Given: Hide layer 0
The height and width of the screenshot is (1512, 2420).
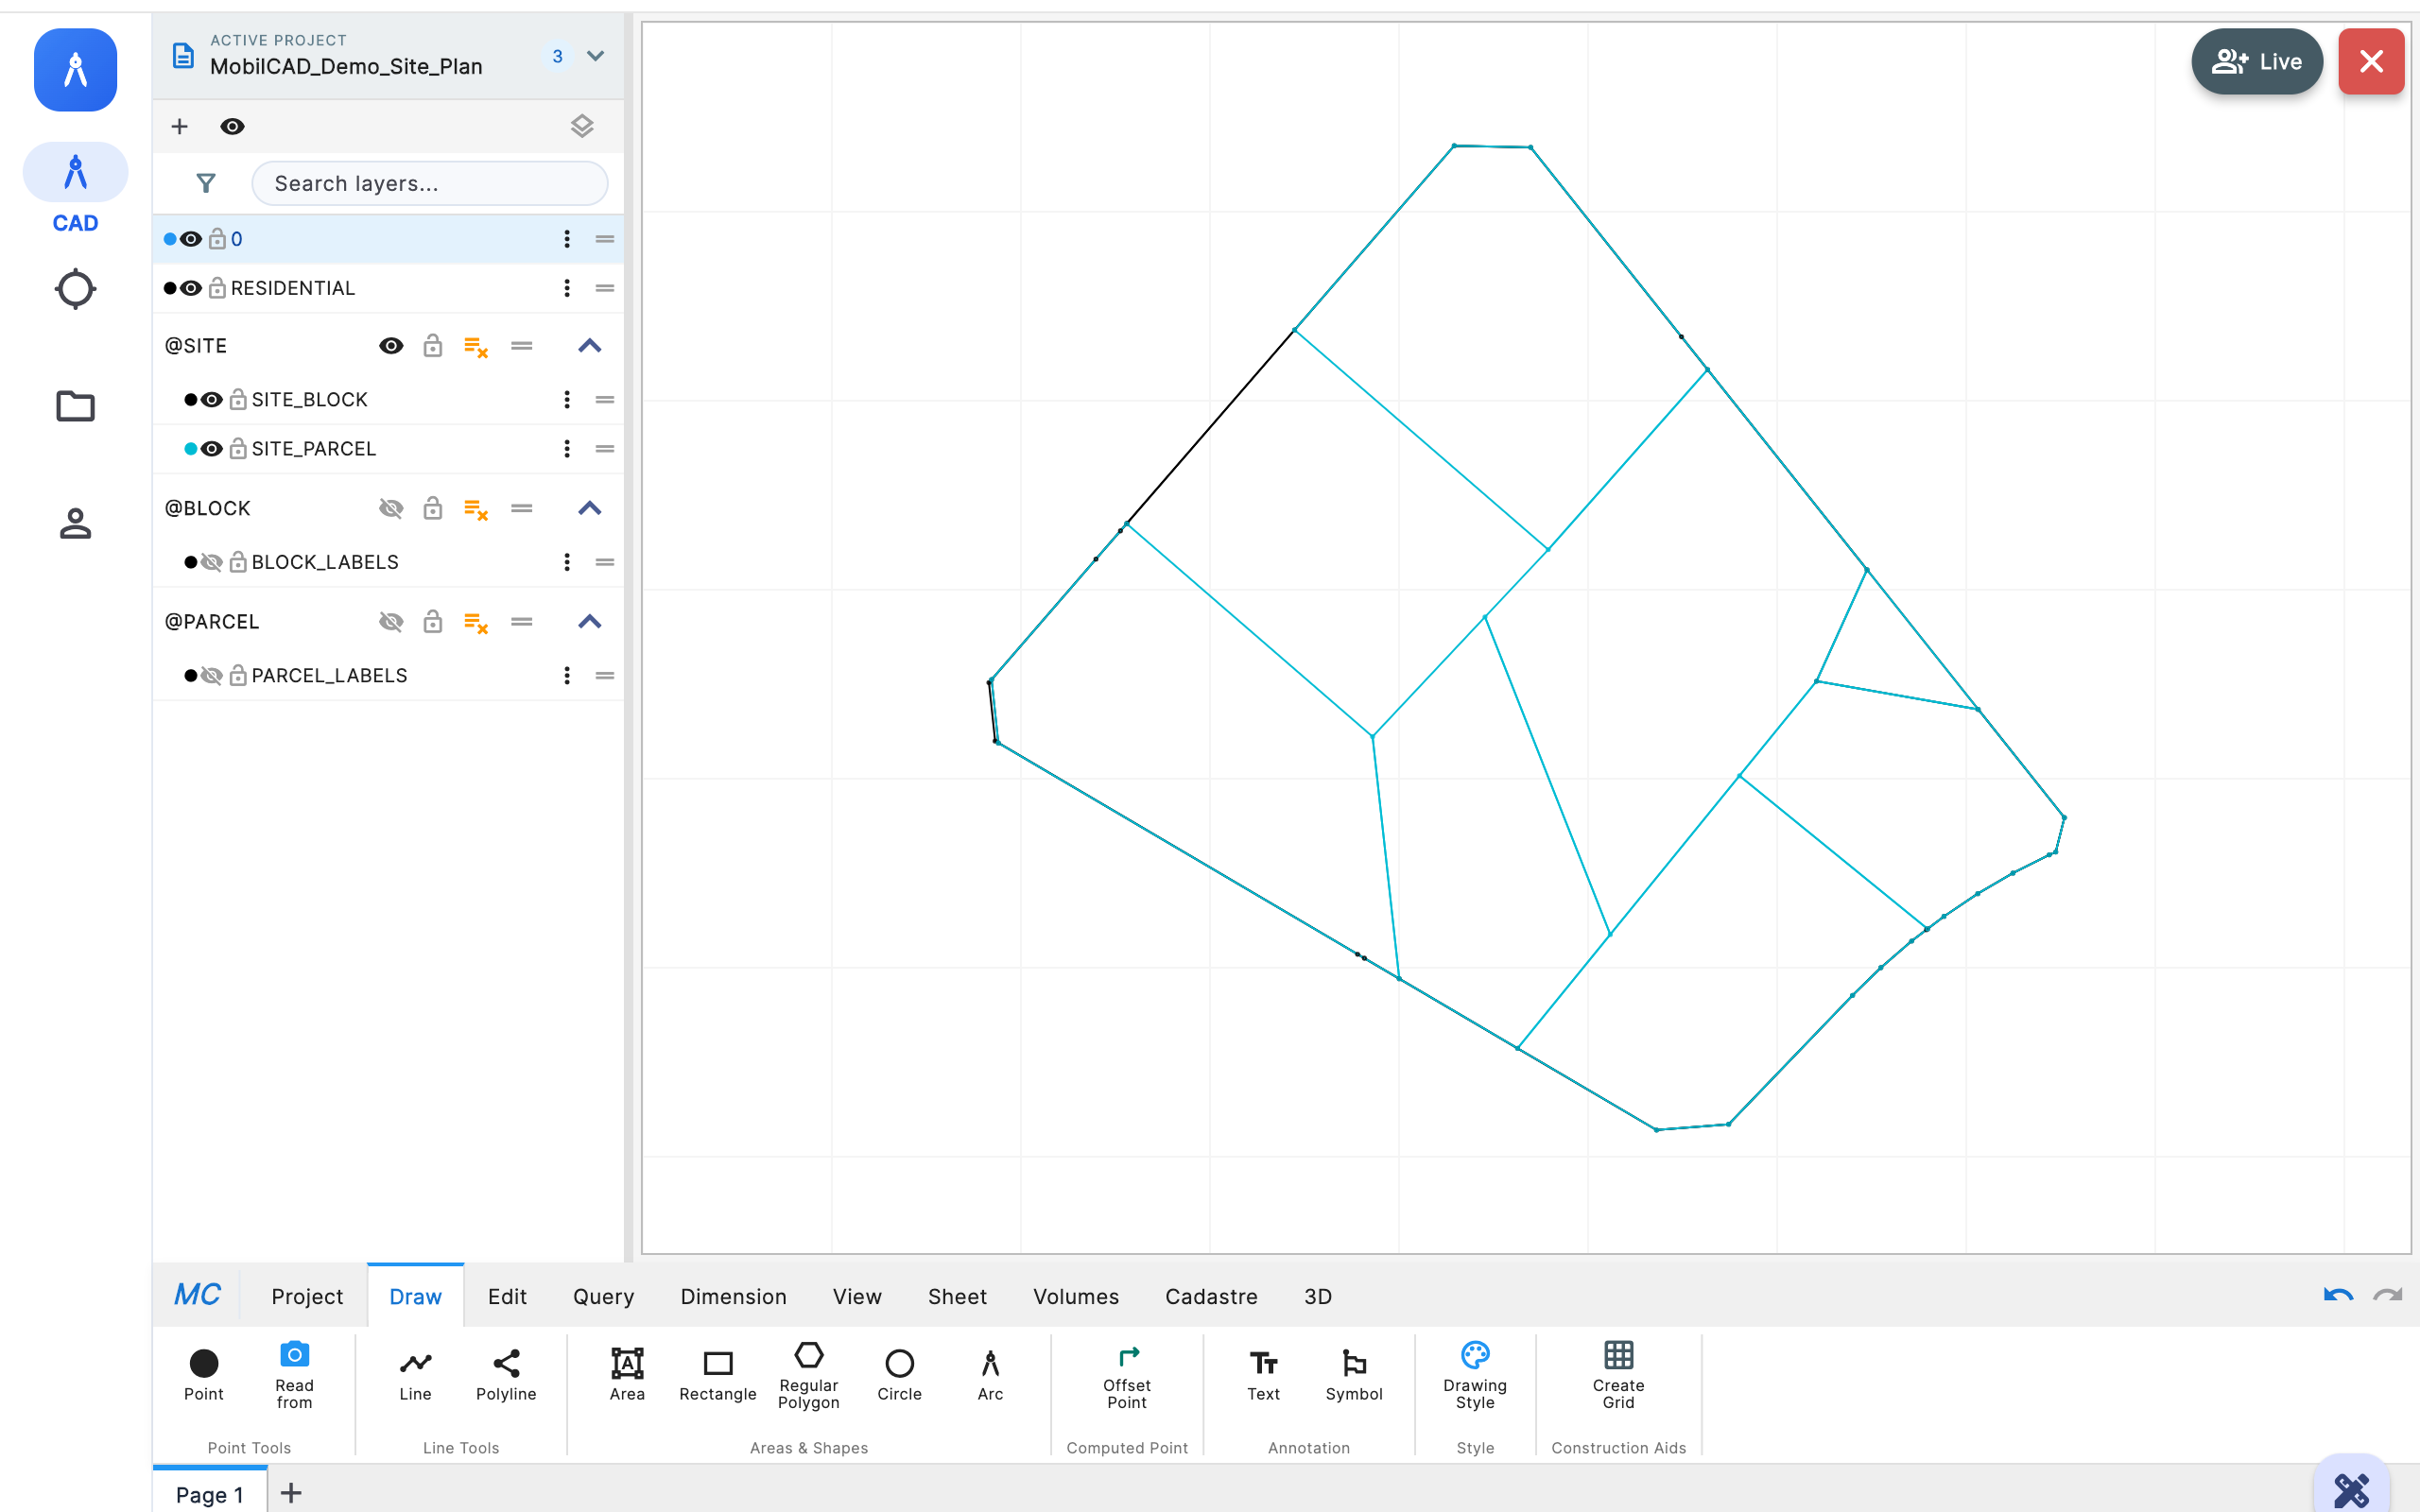Looking at the screenshot, I should pyautogui.click(x=191, y=239).
